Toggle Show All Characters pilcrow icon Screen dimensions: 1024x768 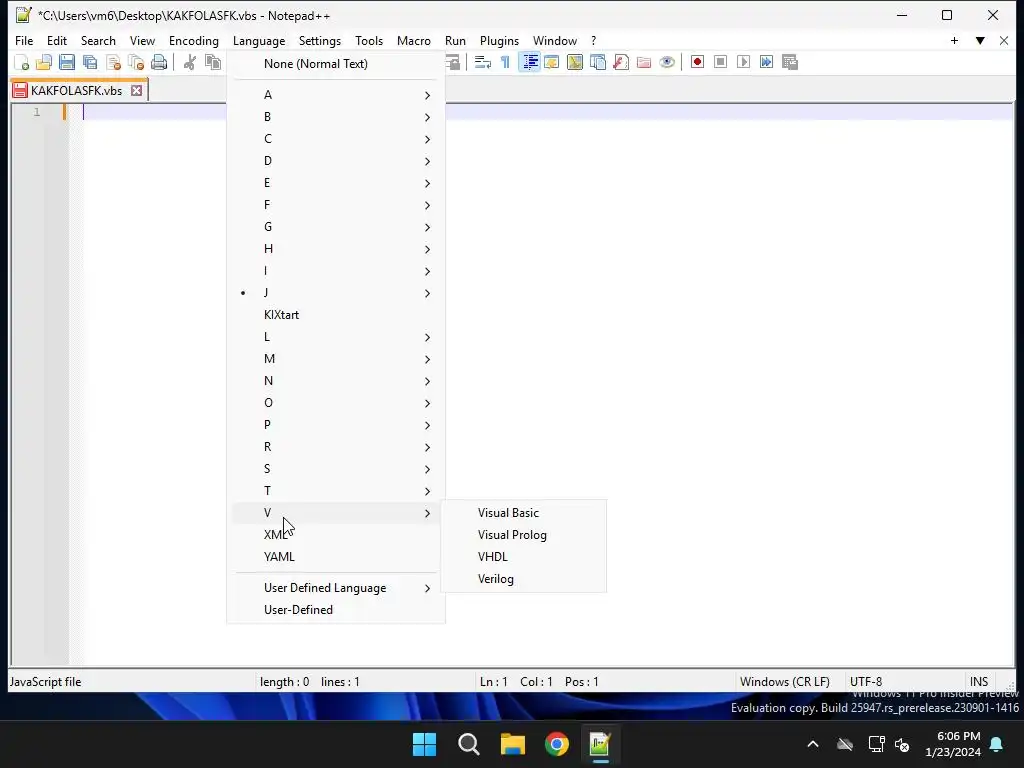click(x=505, y=62)
